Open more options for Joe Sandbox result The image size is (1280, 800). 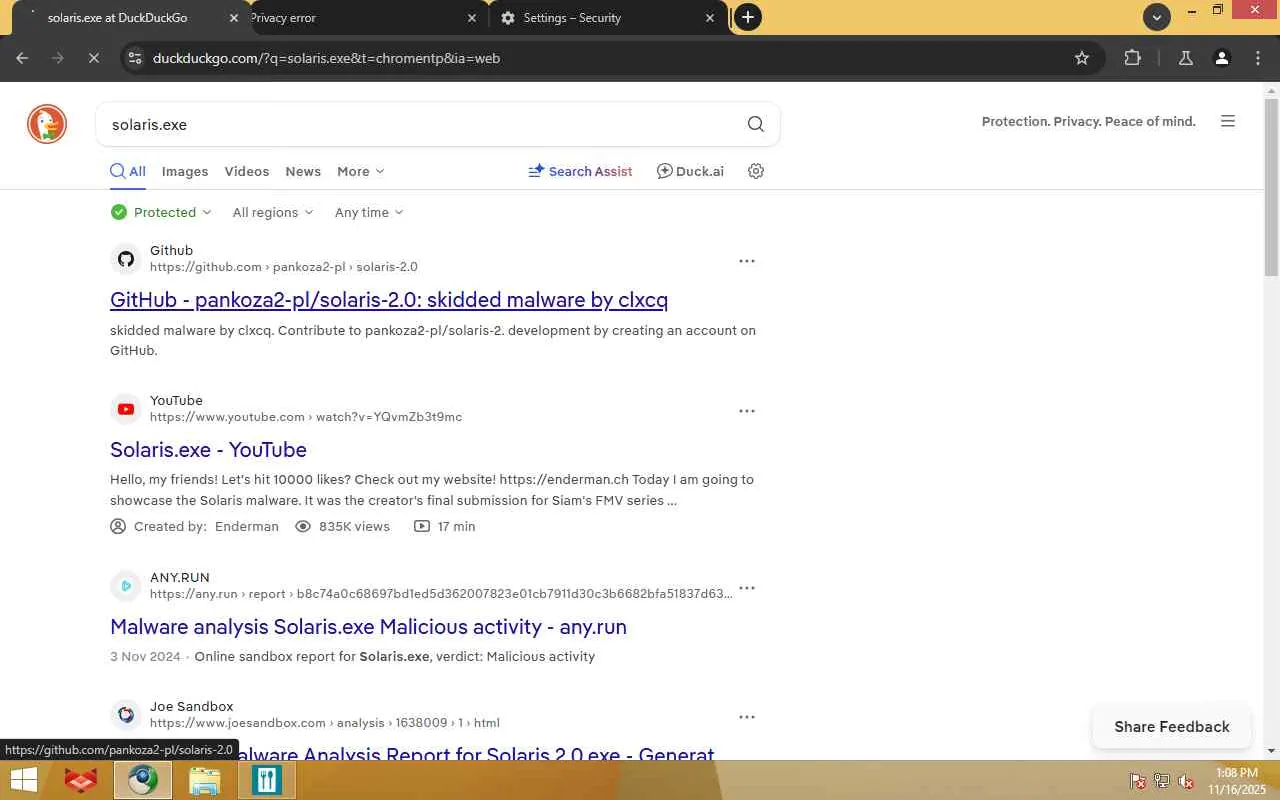tap(747, 717)
